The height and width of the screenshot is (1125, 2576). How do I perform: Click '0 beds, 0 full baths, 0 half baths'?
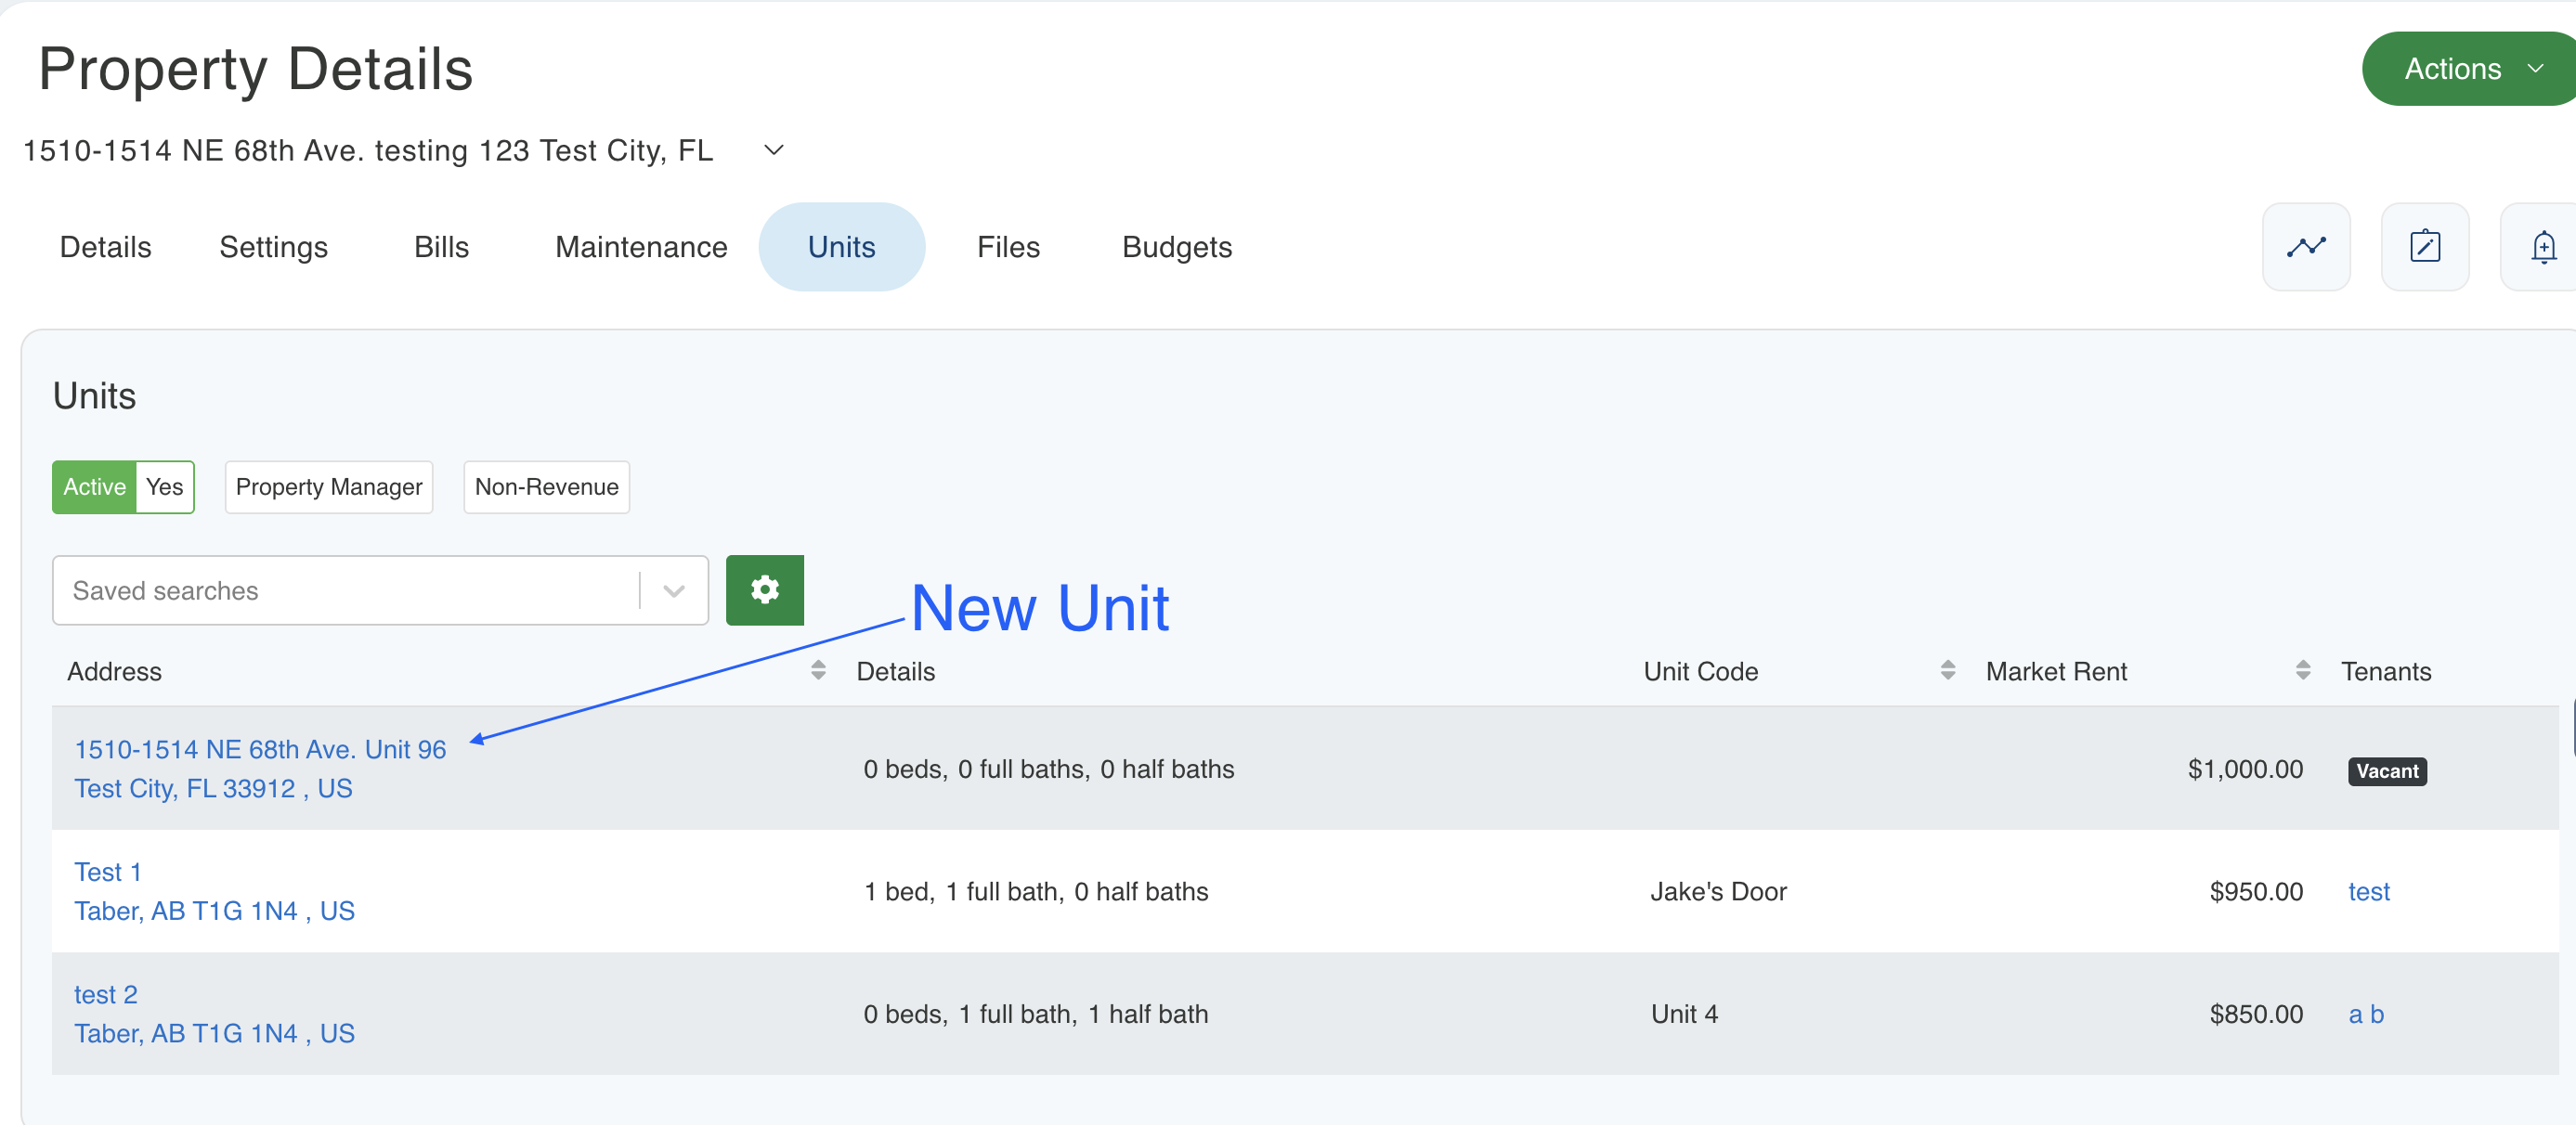tap(1049, 769)
